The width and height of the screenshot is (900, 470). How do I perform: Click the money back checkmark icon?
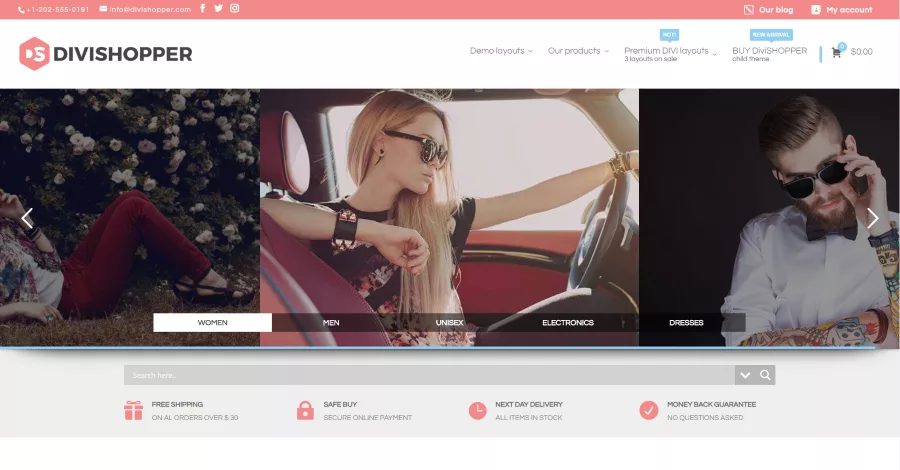pyautogui.click(x=649, y=410)
